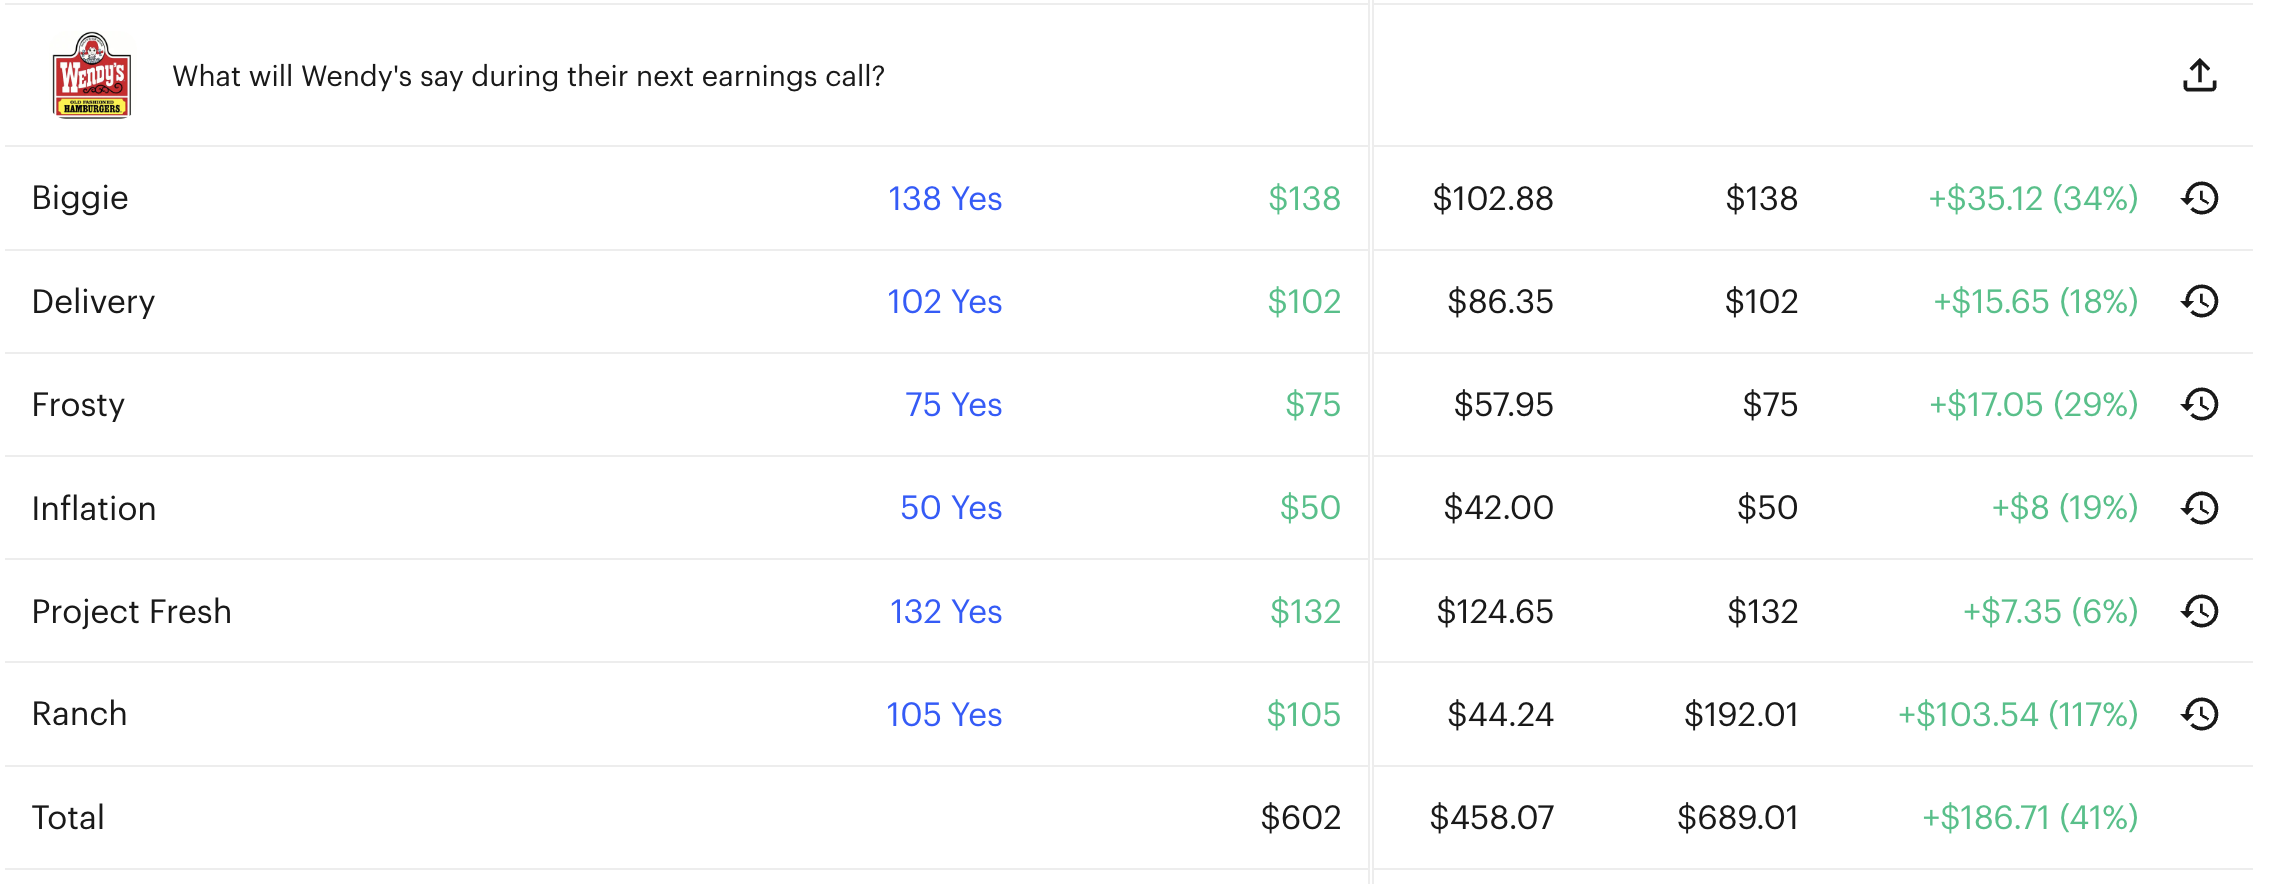Select the Ranch market label
This screenshot has height=884, width=2270.
pos(79,713)
